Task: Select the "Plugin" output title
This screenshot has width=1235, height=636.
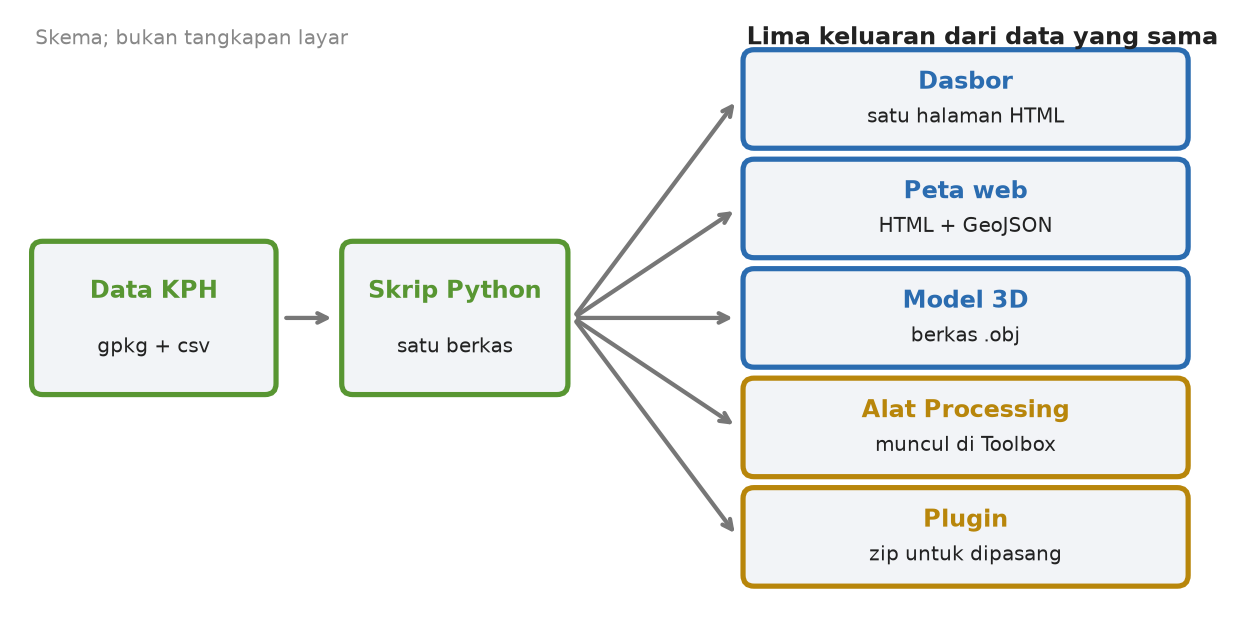Action: (965, 519)
